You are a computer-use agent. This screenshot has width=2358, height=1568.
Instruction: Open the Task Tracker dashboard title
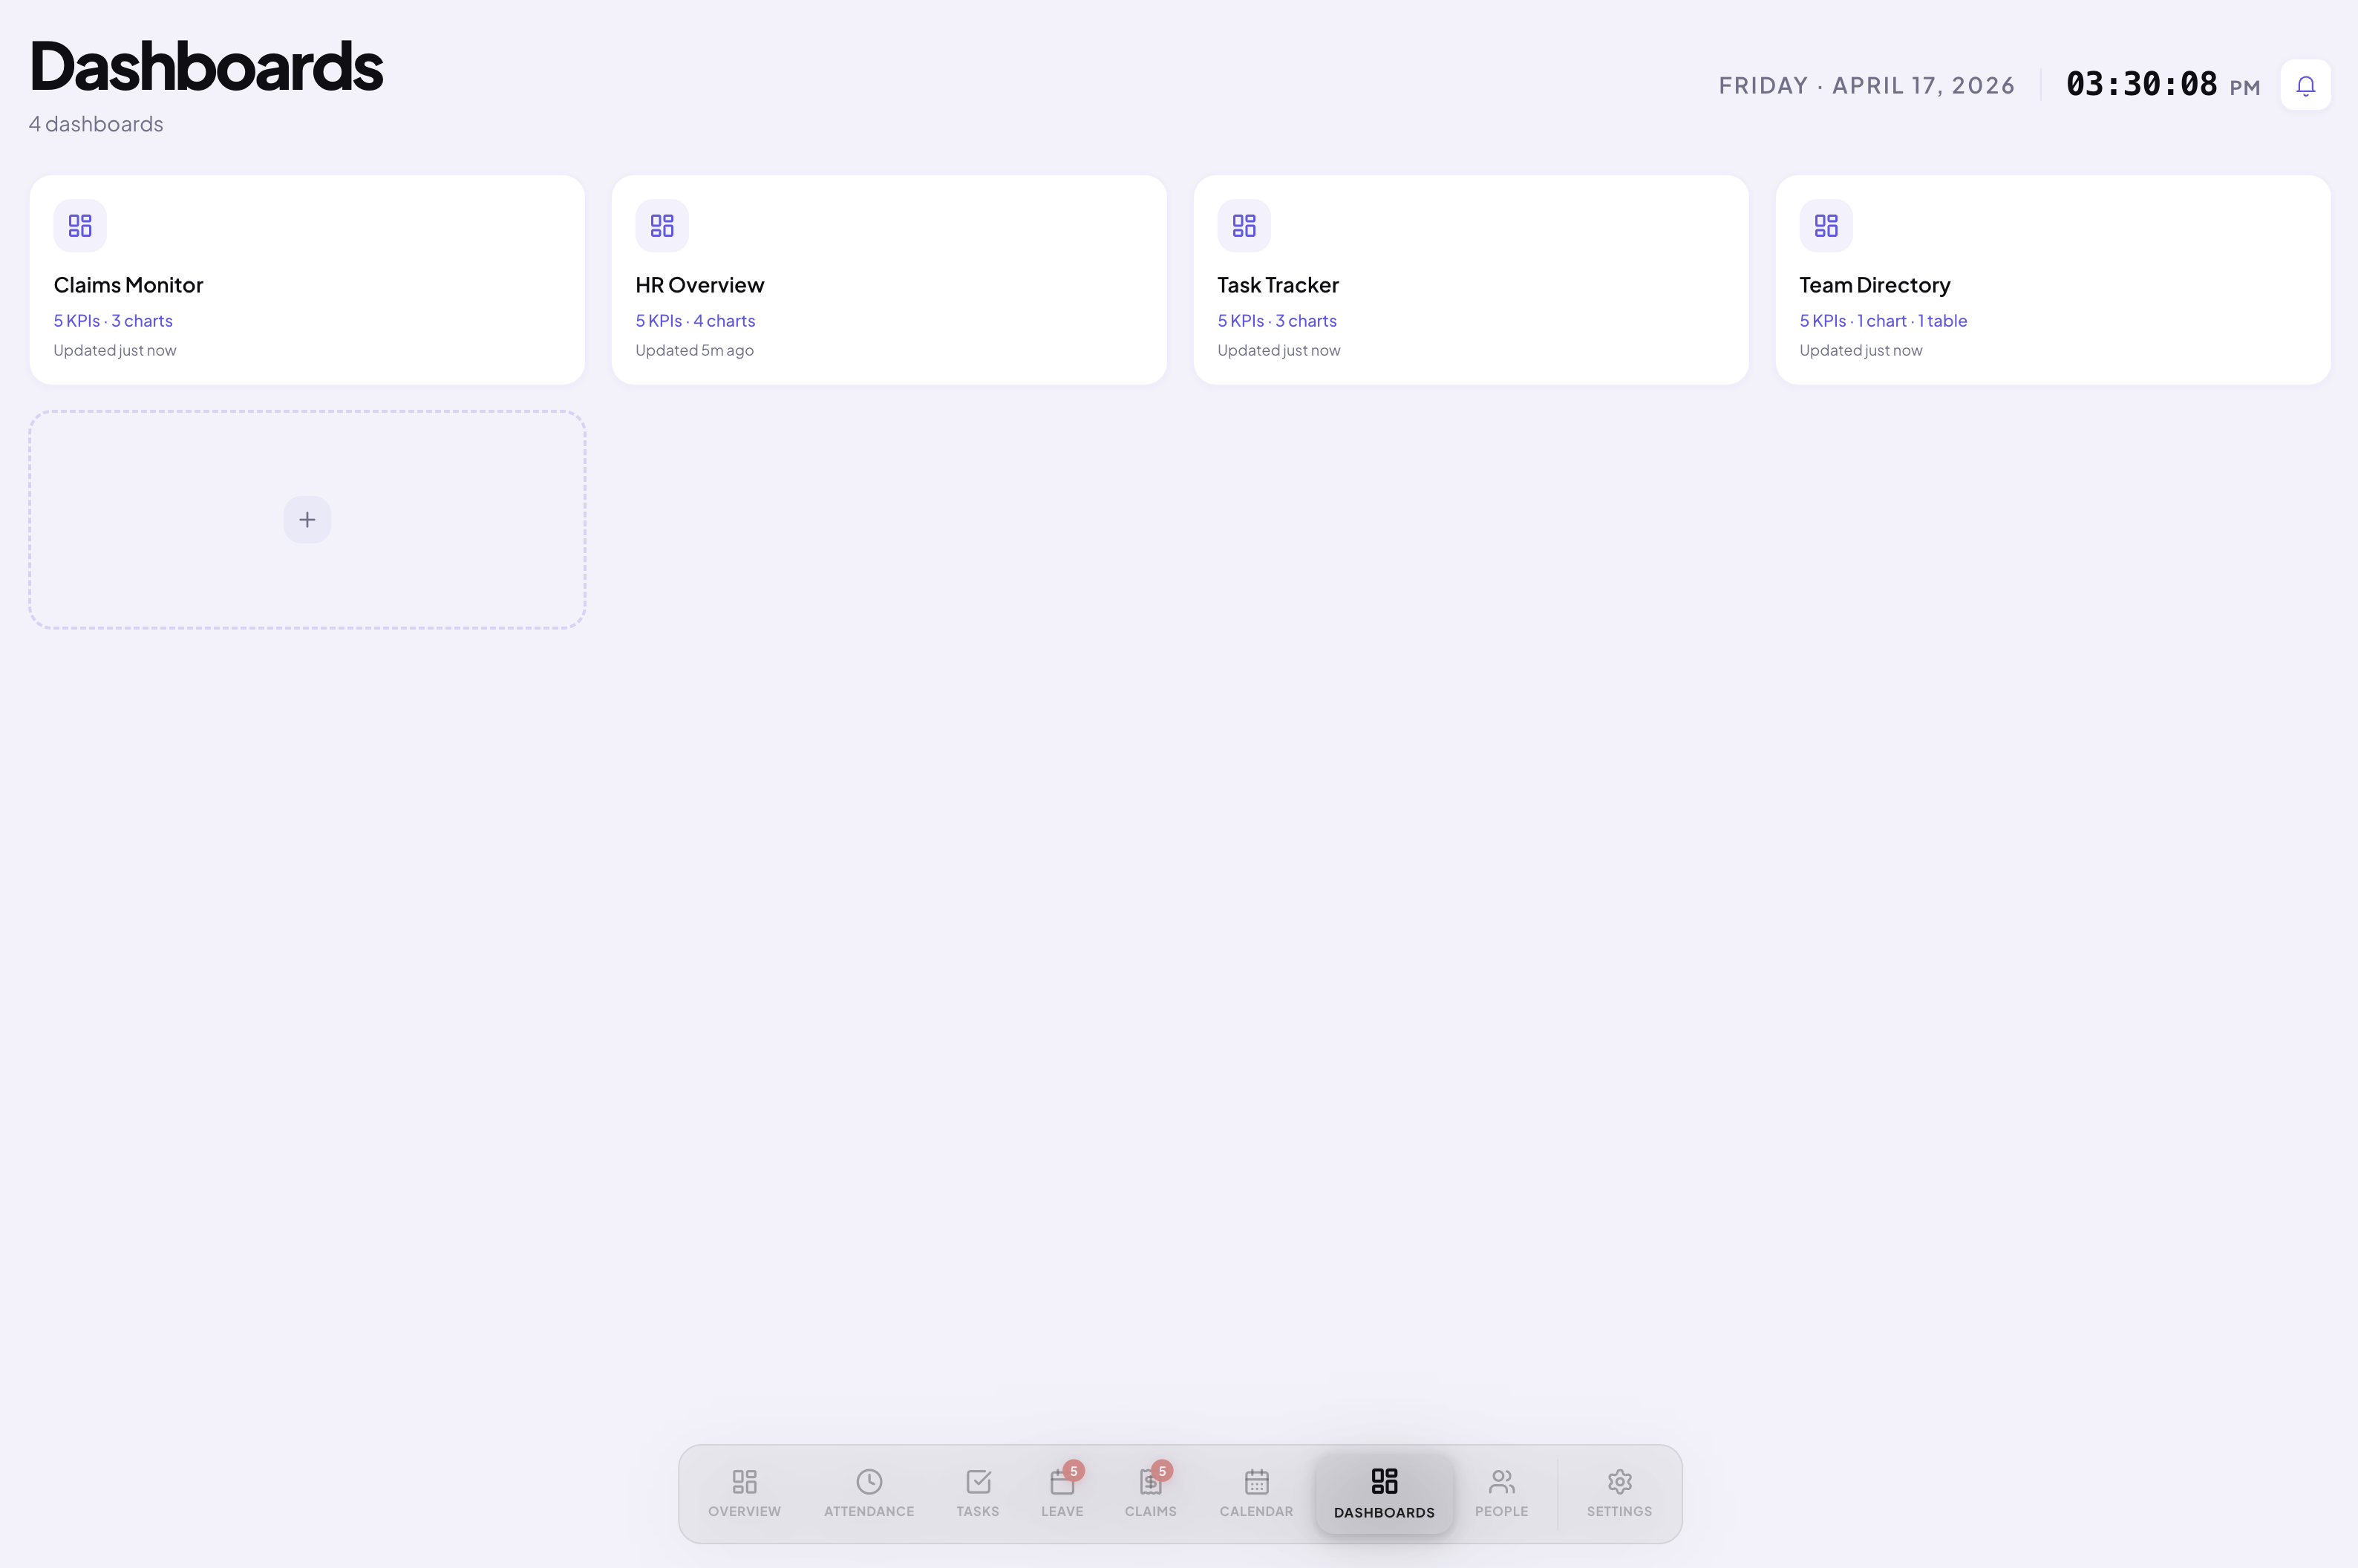pyautogui.click(x=1278, y=285)
